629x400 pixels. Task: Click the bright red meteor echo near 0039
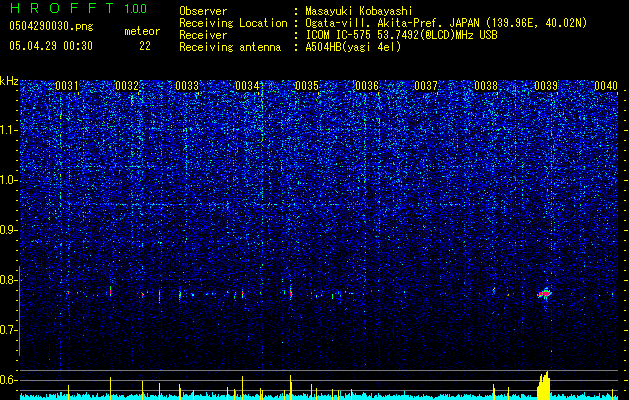545,294
